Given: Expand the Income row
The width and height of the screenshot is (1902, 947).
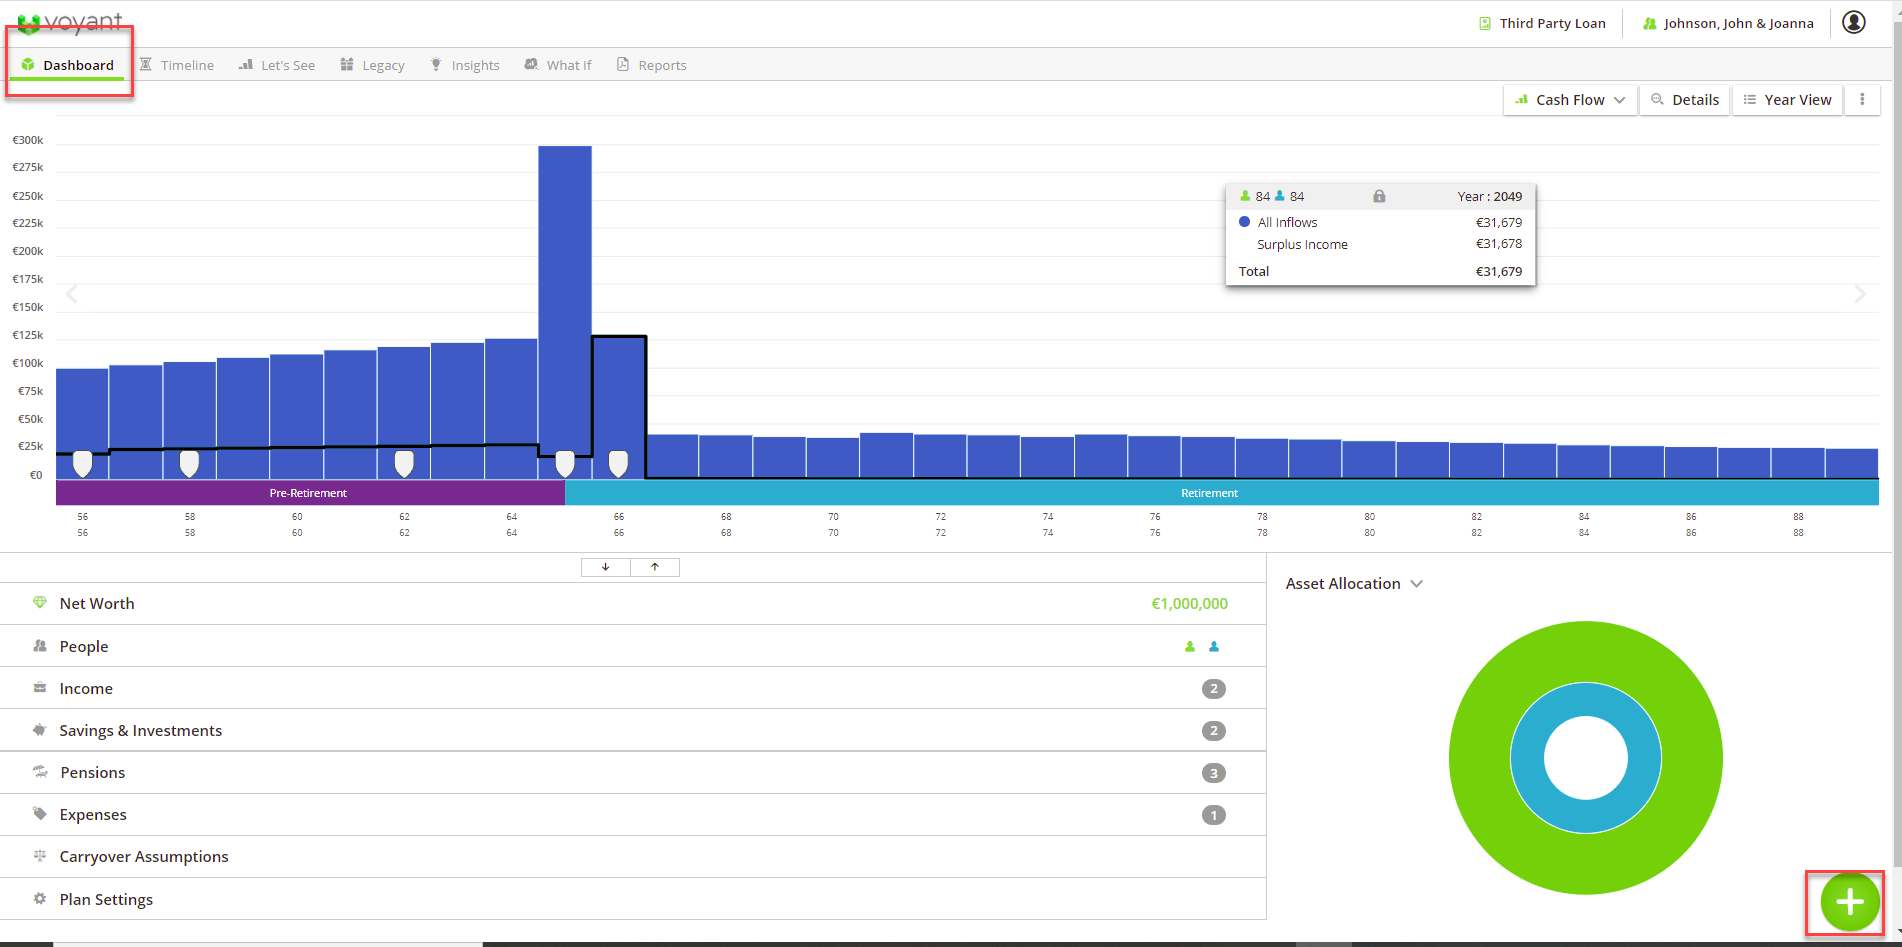Looking at the screenshot, I should click(633, 688).
